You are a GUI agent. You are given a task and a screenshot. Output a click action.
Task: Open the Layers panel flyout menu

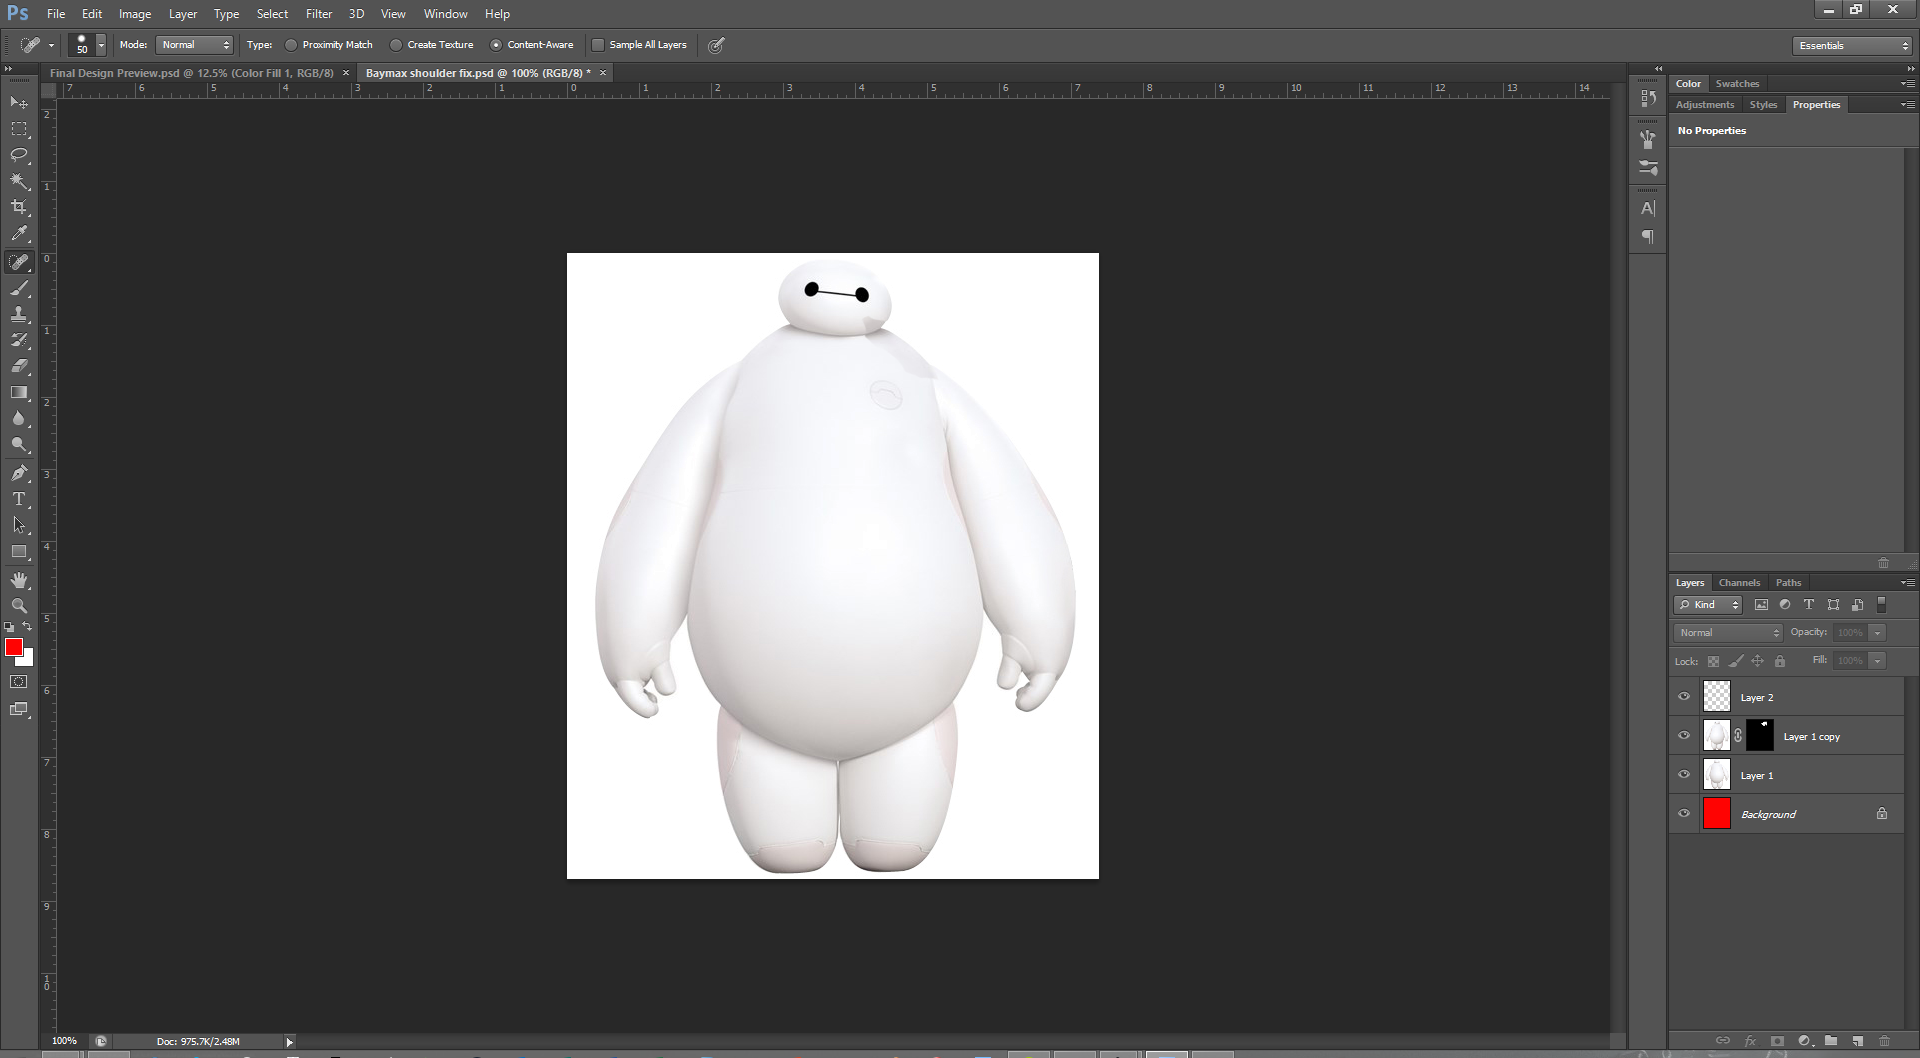(1907, 583)
